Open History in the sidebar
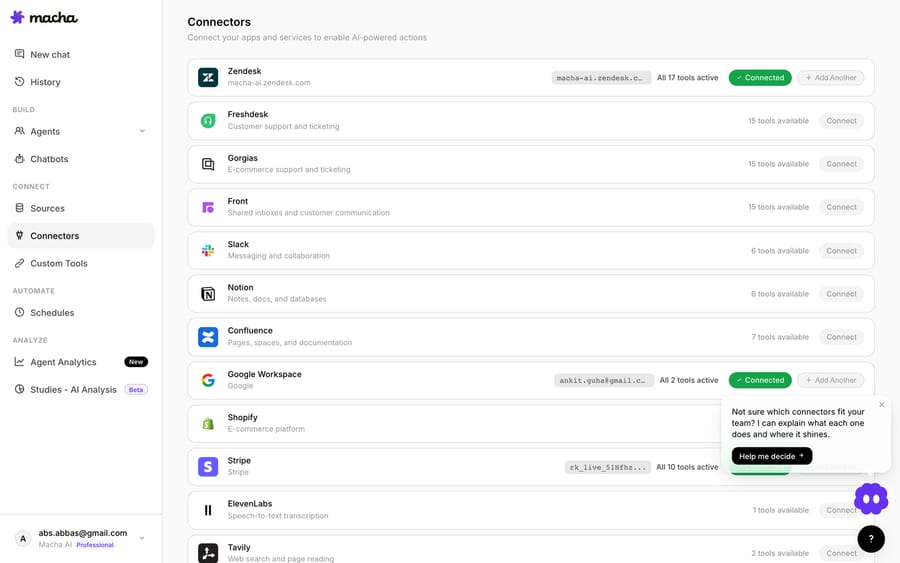This screenshot has height=563, width=900. pos(81,82)
